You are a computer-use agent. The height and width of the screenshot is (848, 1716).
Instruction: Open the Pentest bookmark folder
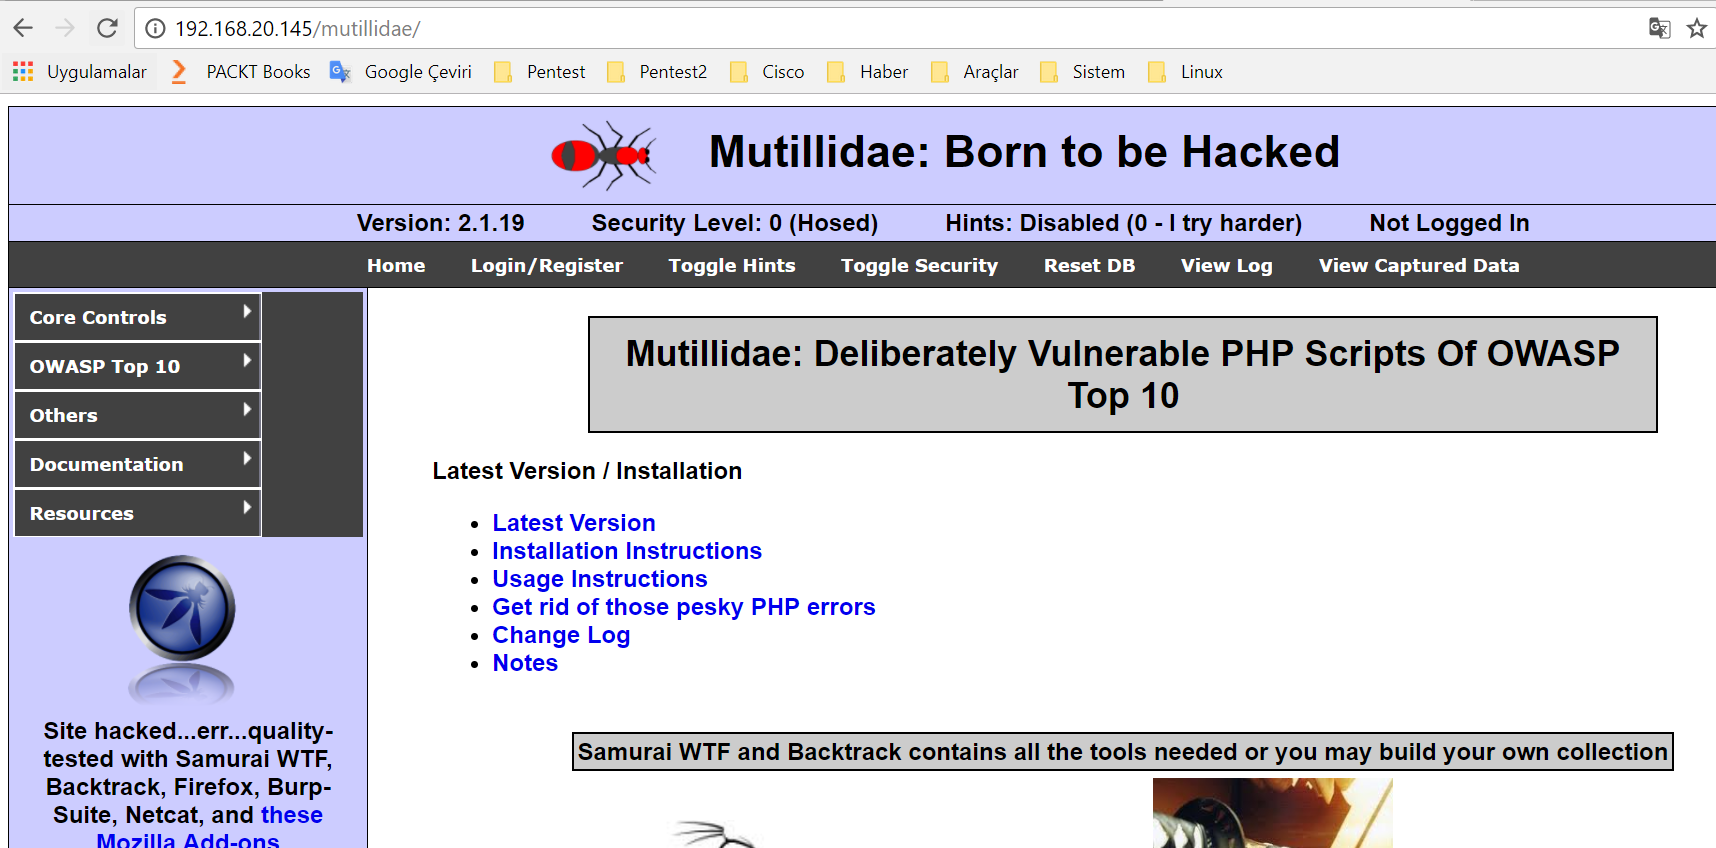click(540, 72)
